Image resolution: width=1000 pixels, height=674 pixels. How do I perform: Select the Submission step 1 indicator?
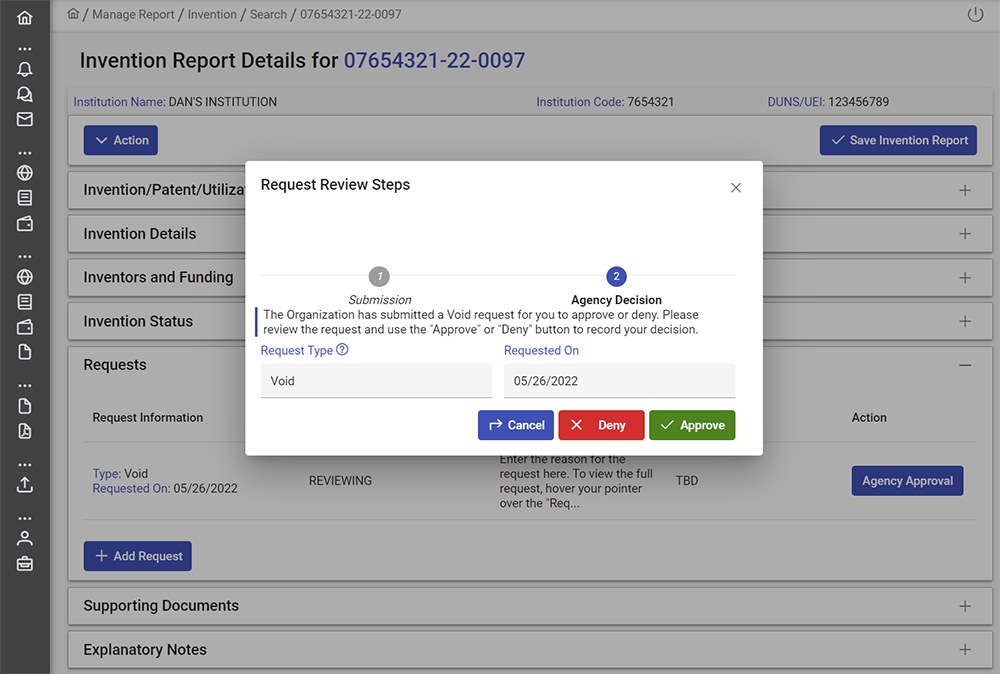click(x=379, y=276)
